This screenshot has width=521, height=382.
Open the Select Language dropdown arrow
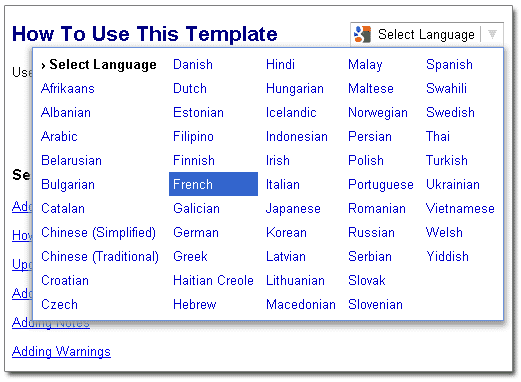492,34
